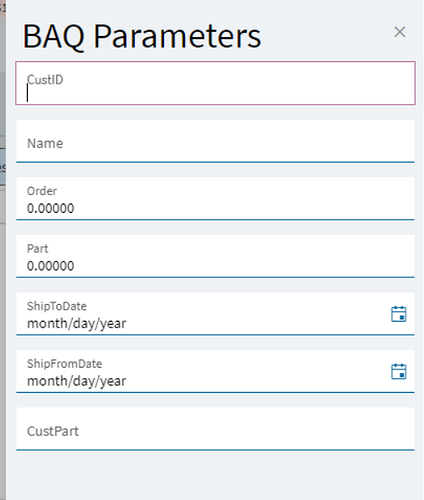The height and width of the screenshot is (500, 424).
Task: Select the Part numeric value 0.00000
Action: click(50, 266)
